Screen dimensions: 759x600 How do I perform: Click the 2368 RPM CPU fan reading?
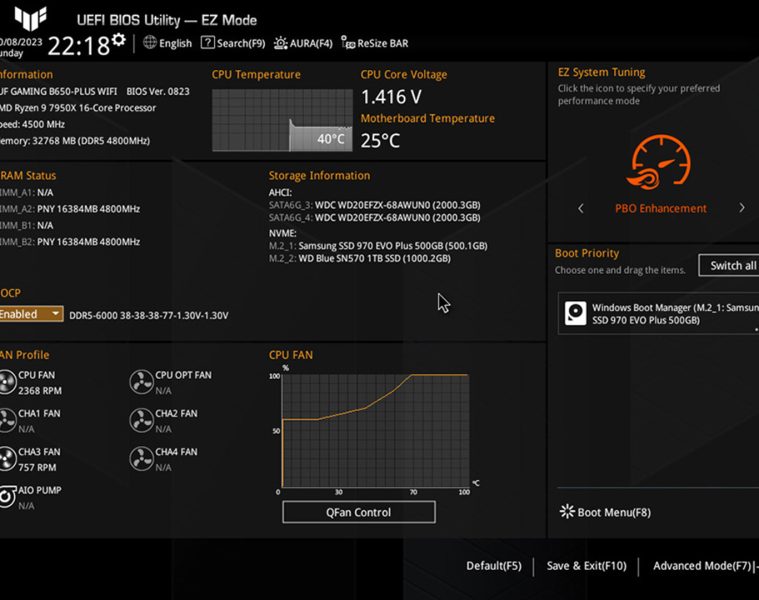[x=40, y=390]
